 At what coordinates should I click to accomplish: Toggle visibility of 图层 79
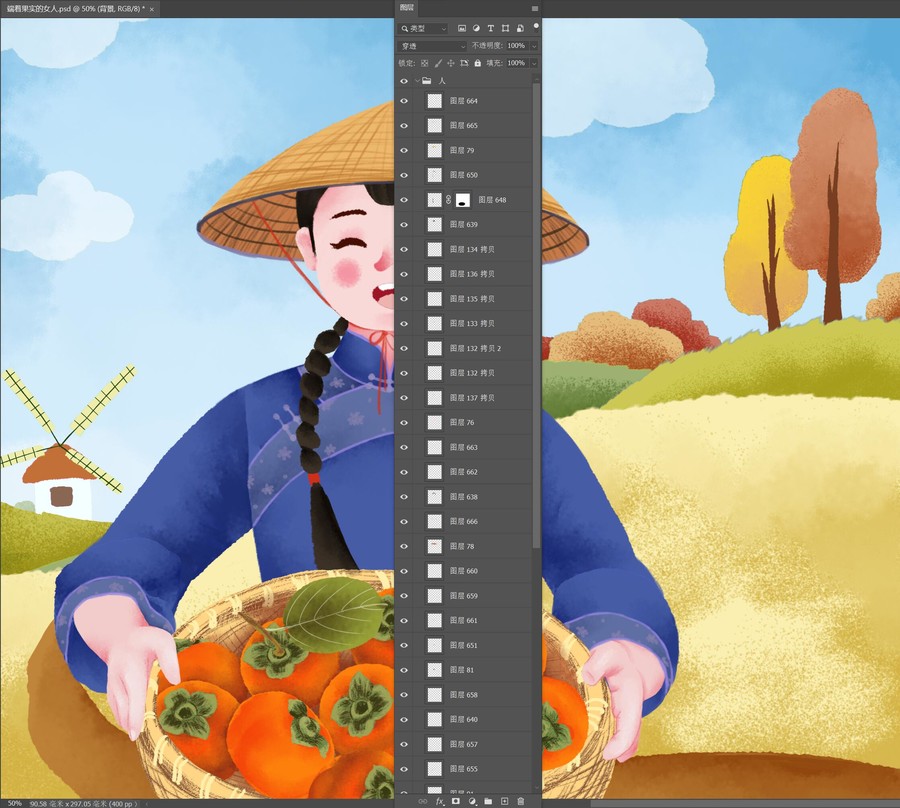[x=404, y=150]
